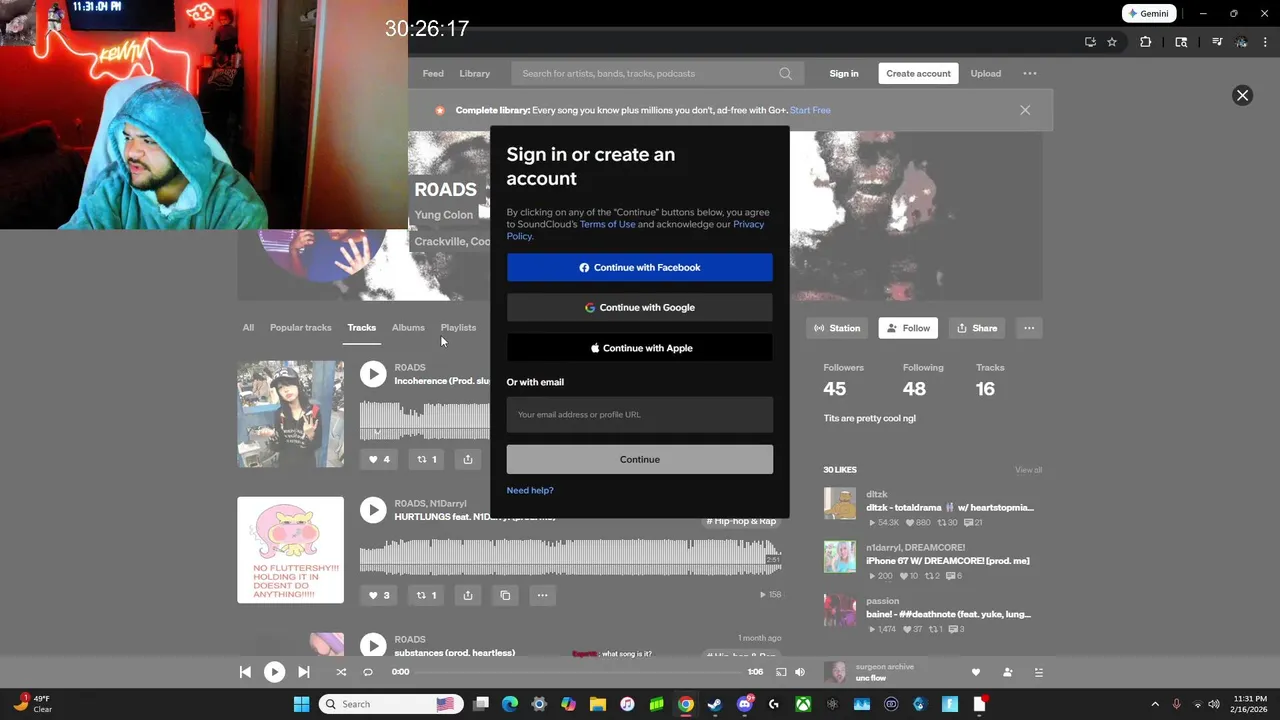Viewport: 1280px width, 720px height.
Task: Click the Hip-hop & Rap tag on HURTLUNGS
Action: point(741,521)
